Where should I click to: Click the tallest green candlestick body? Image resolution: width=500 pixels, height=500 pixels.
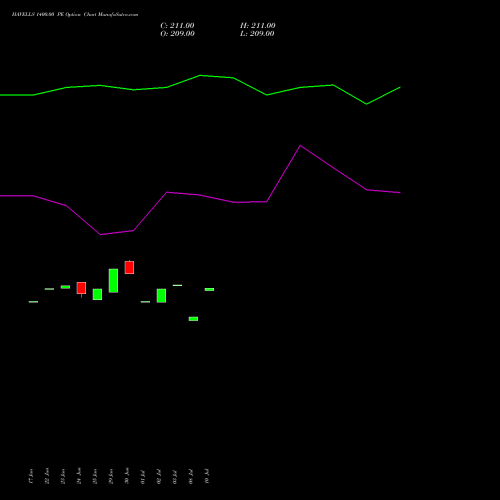pyautogui.click(x=113, y=281)
